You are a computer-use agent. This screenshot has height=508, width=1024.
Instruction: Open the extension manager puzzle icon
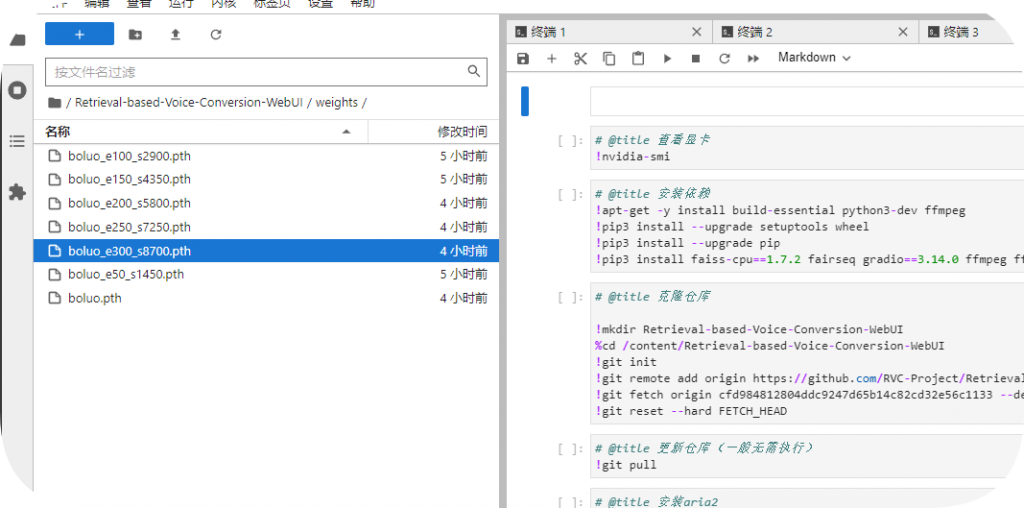18,192
